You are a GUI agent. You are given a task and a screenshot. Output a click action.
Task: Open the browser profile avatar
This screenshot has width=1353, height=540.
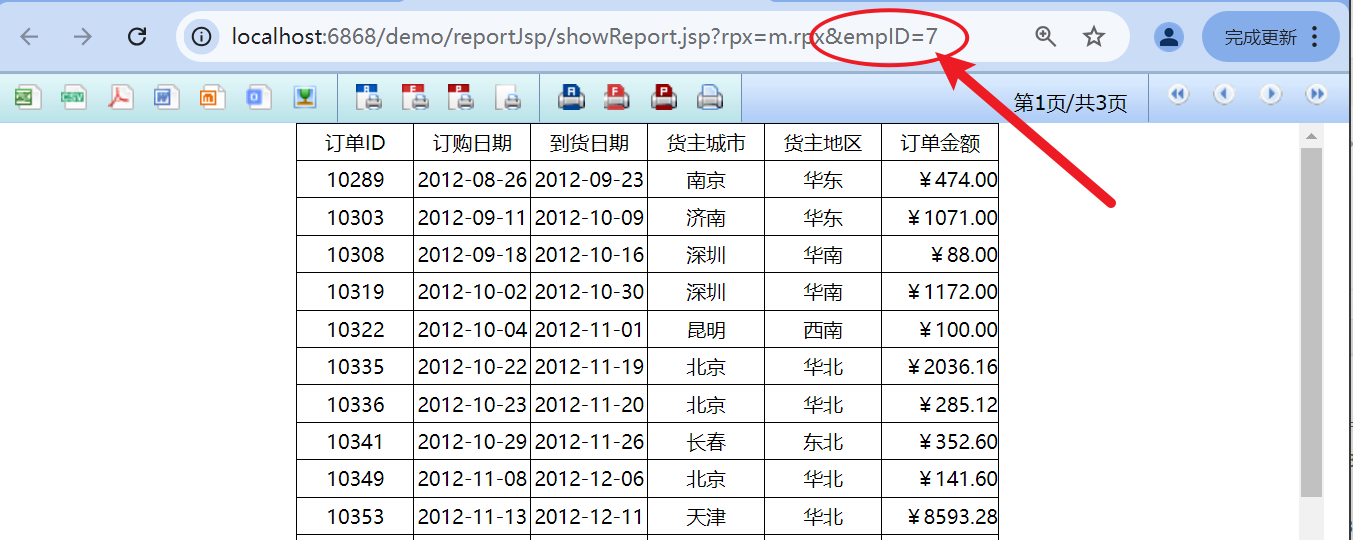[1168, 37]
